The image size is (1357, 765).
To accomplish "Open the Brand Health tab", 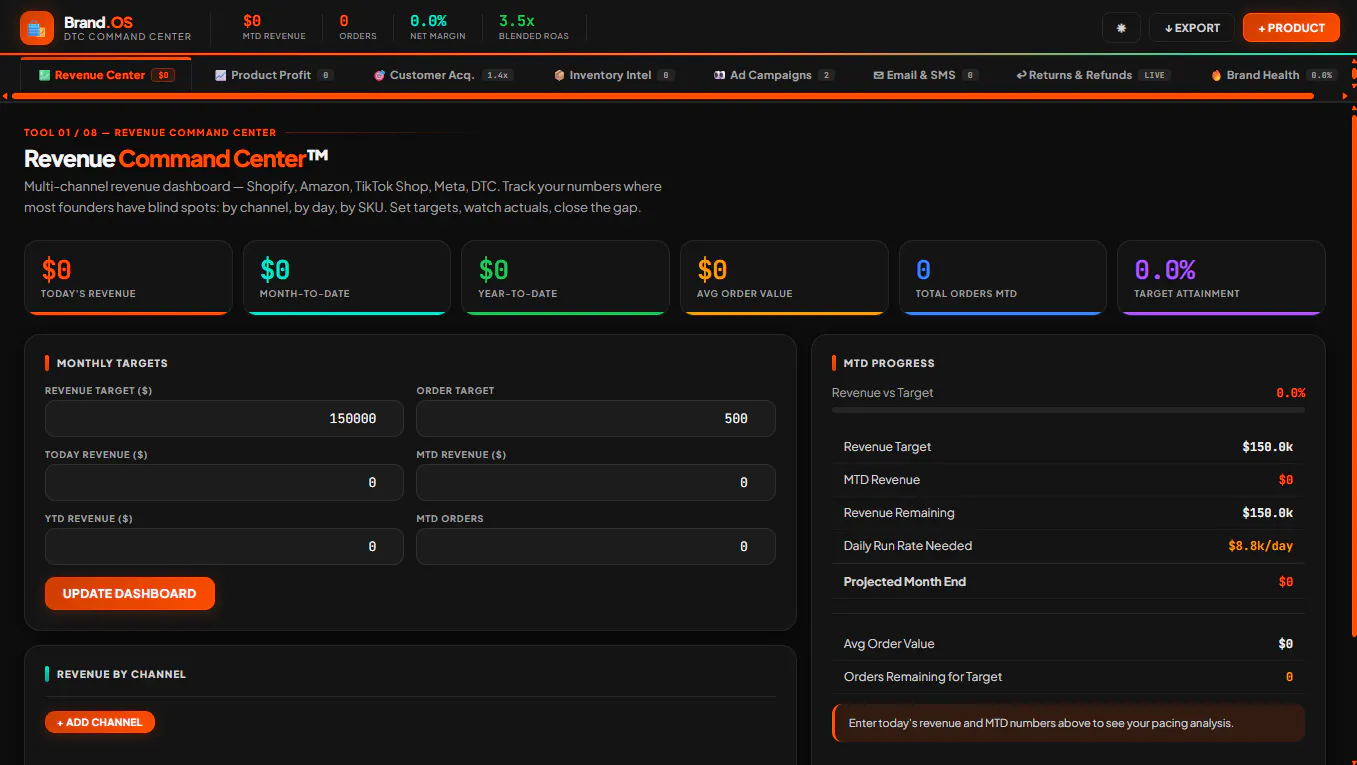I will coord(1273,75).
